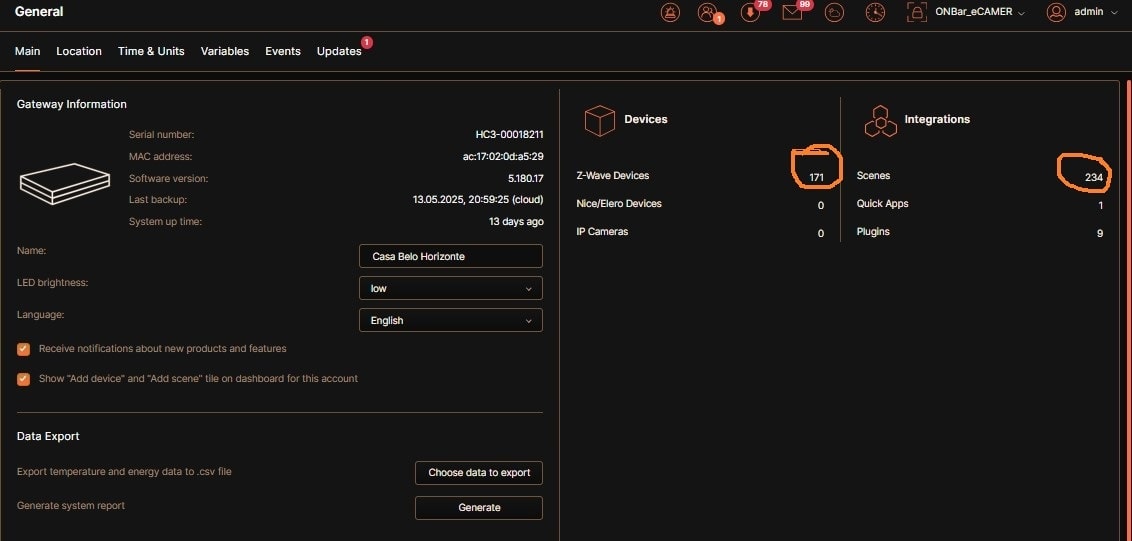Image resolution: width=1132 pixels, height=541 pixels.
Task: Click the lock profile icon beside ONBar_eCAMER
Action: pos(916,12)
